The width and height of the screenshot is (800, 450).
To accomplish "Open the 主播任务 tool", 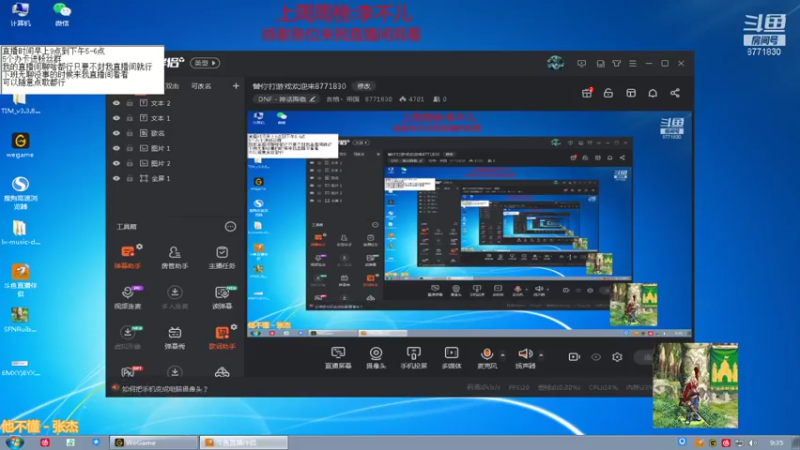I will 222,257.
